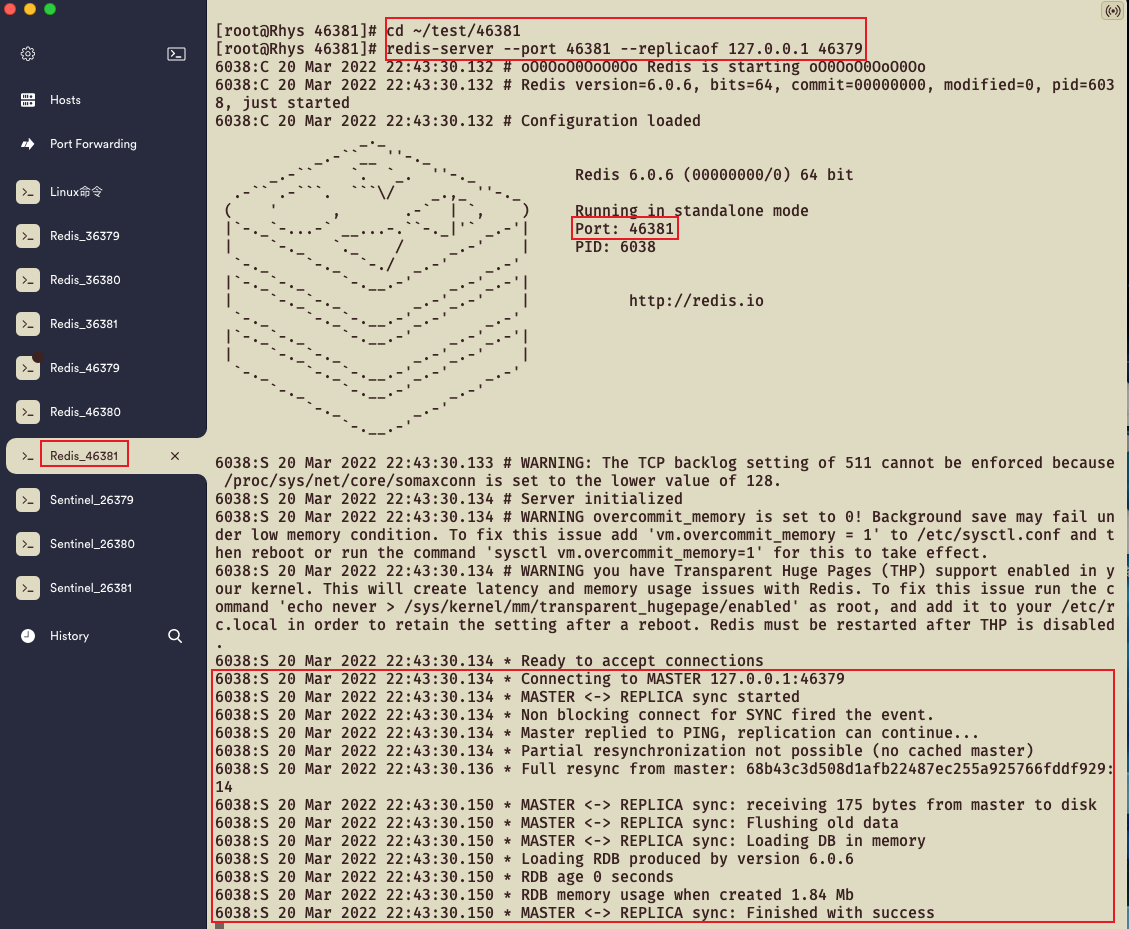The height and width of the screenshot is (929, 1129).
Task: Click 'Loading DB in memory' log line
Action: [x=570, y=841]
